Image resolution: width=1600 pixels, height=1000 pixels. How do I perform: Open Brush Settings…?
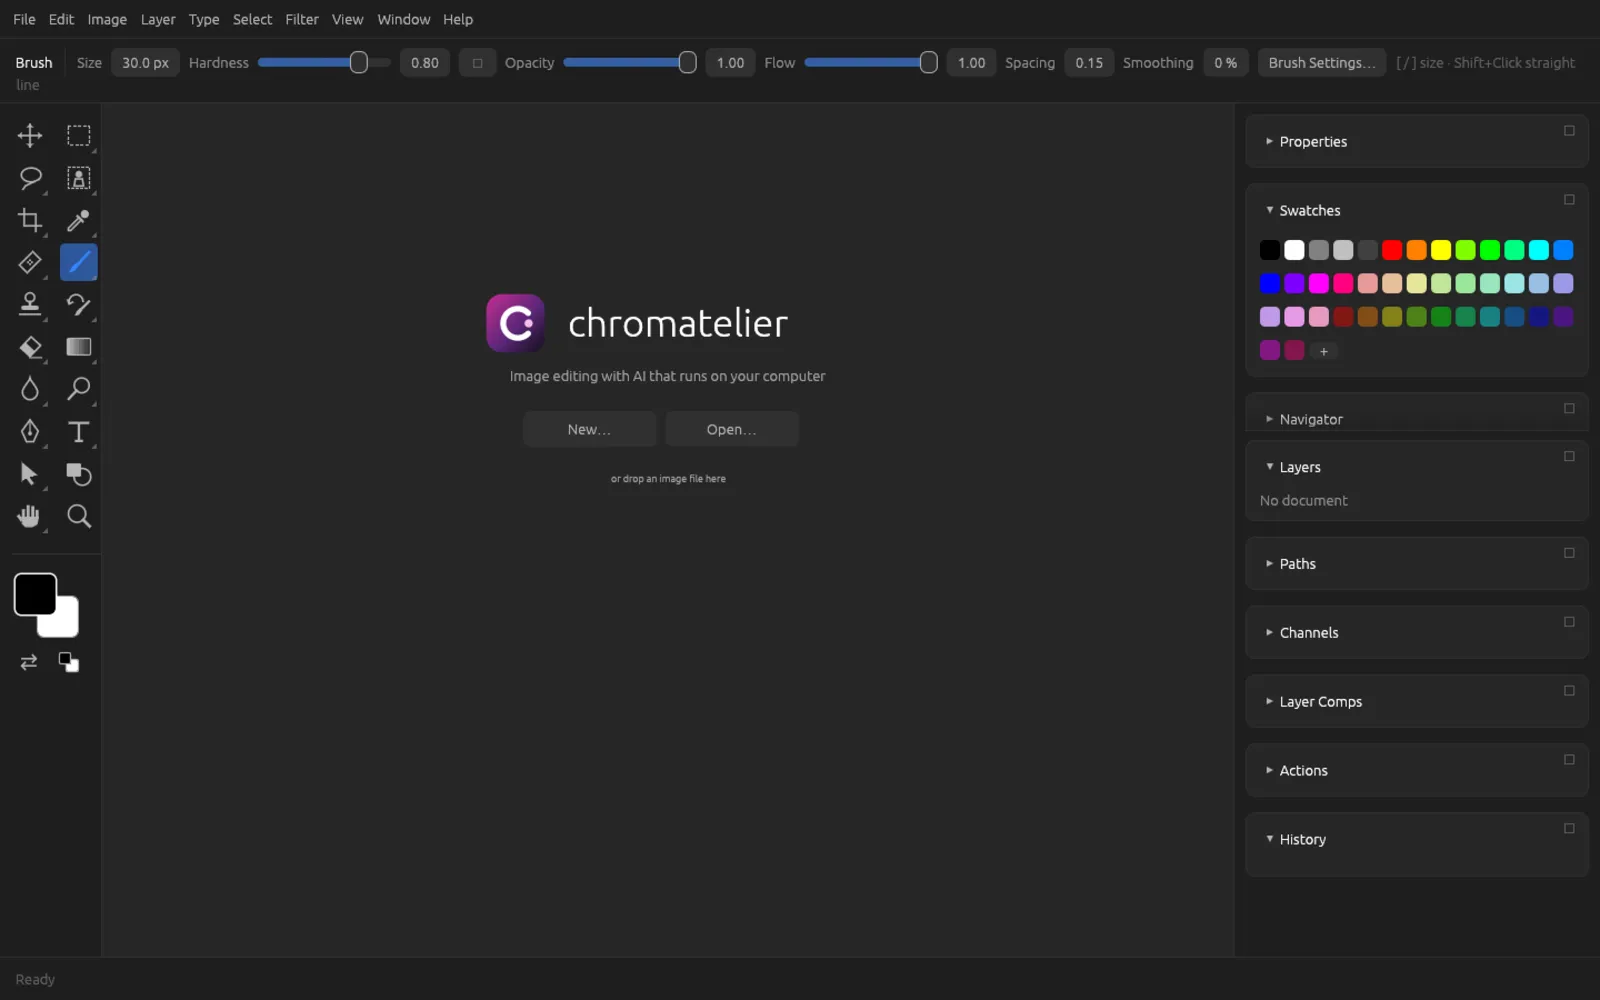click(1322, 63)
